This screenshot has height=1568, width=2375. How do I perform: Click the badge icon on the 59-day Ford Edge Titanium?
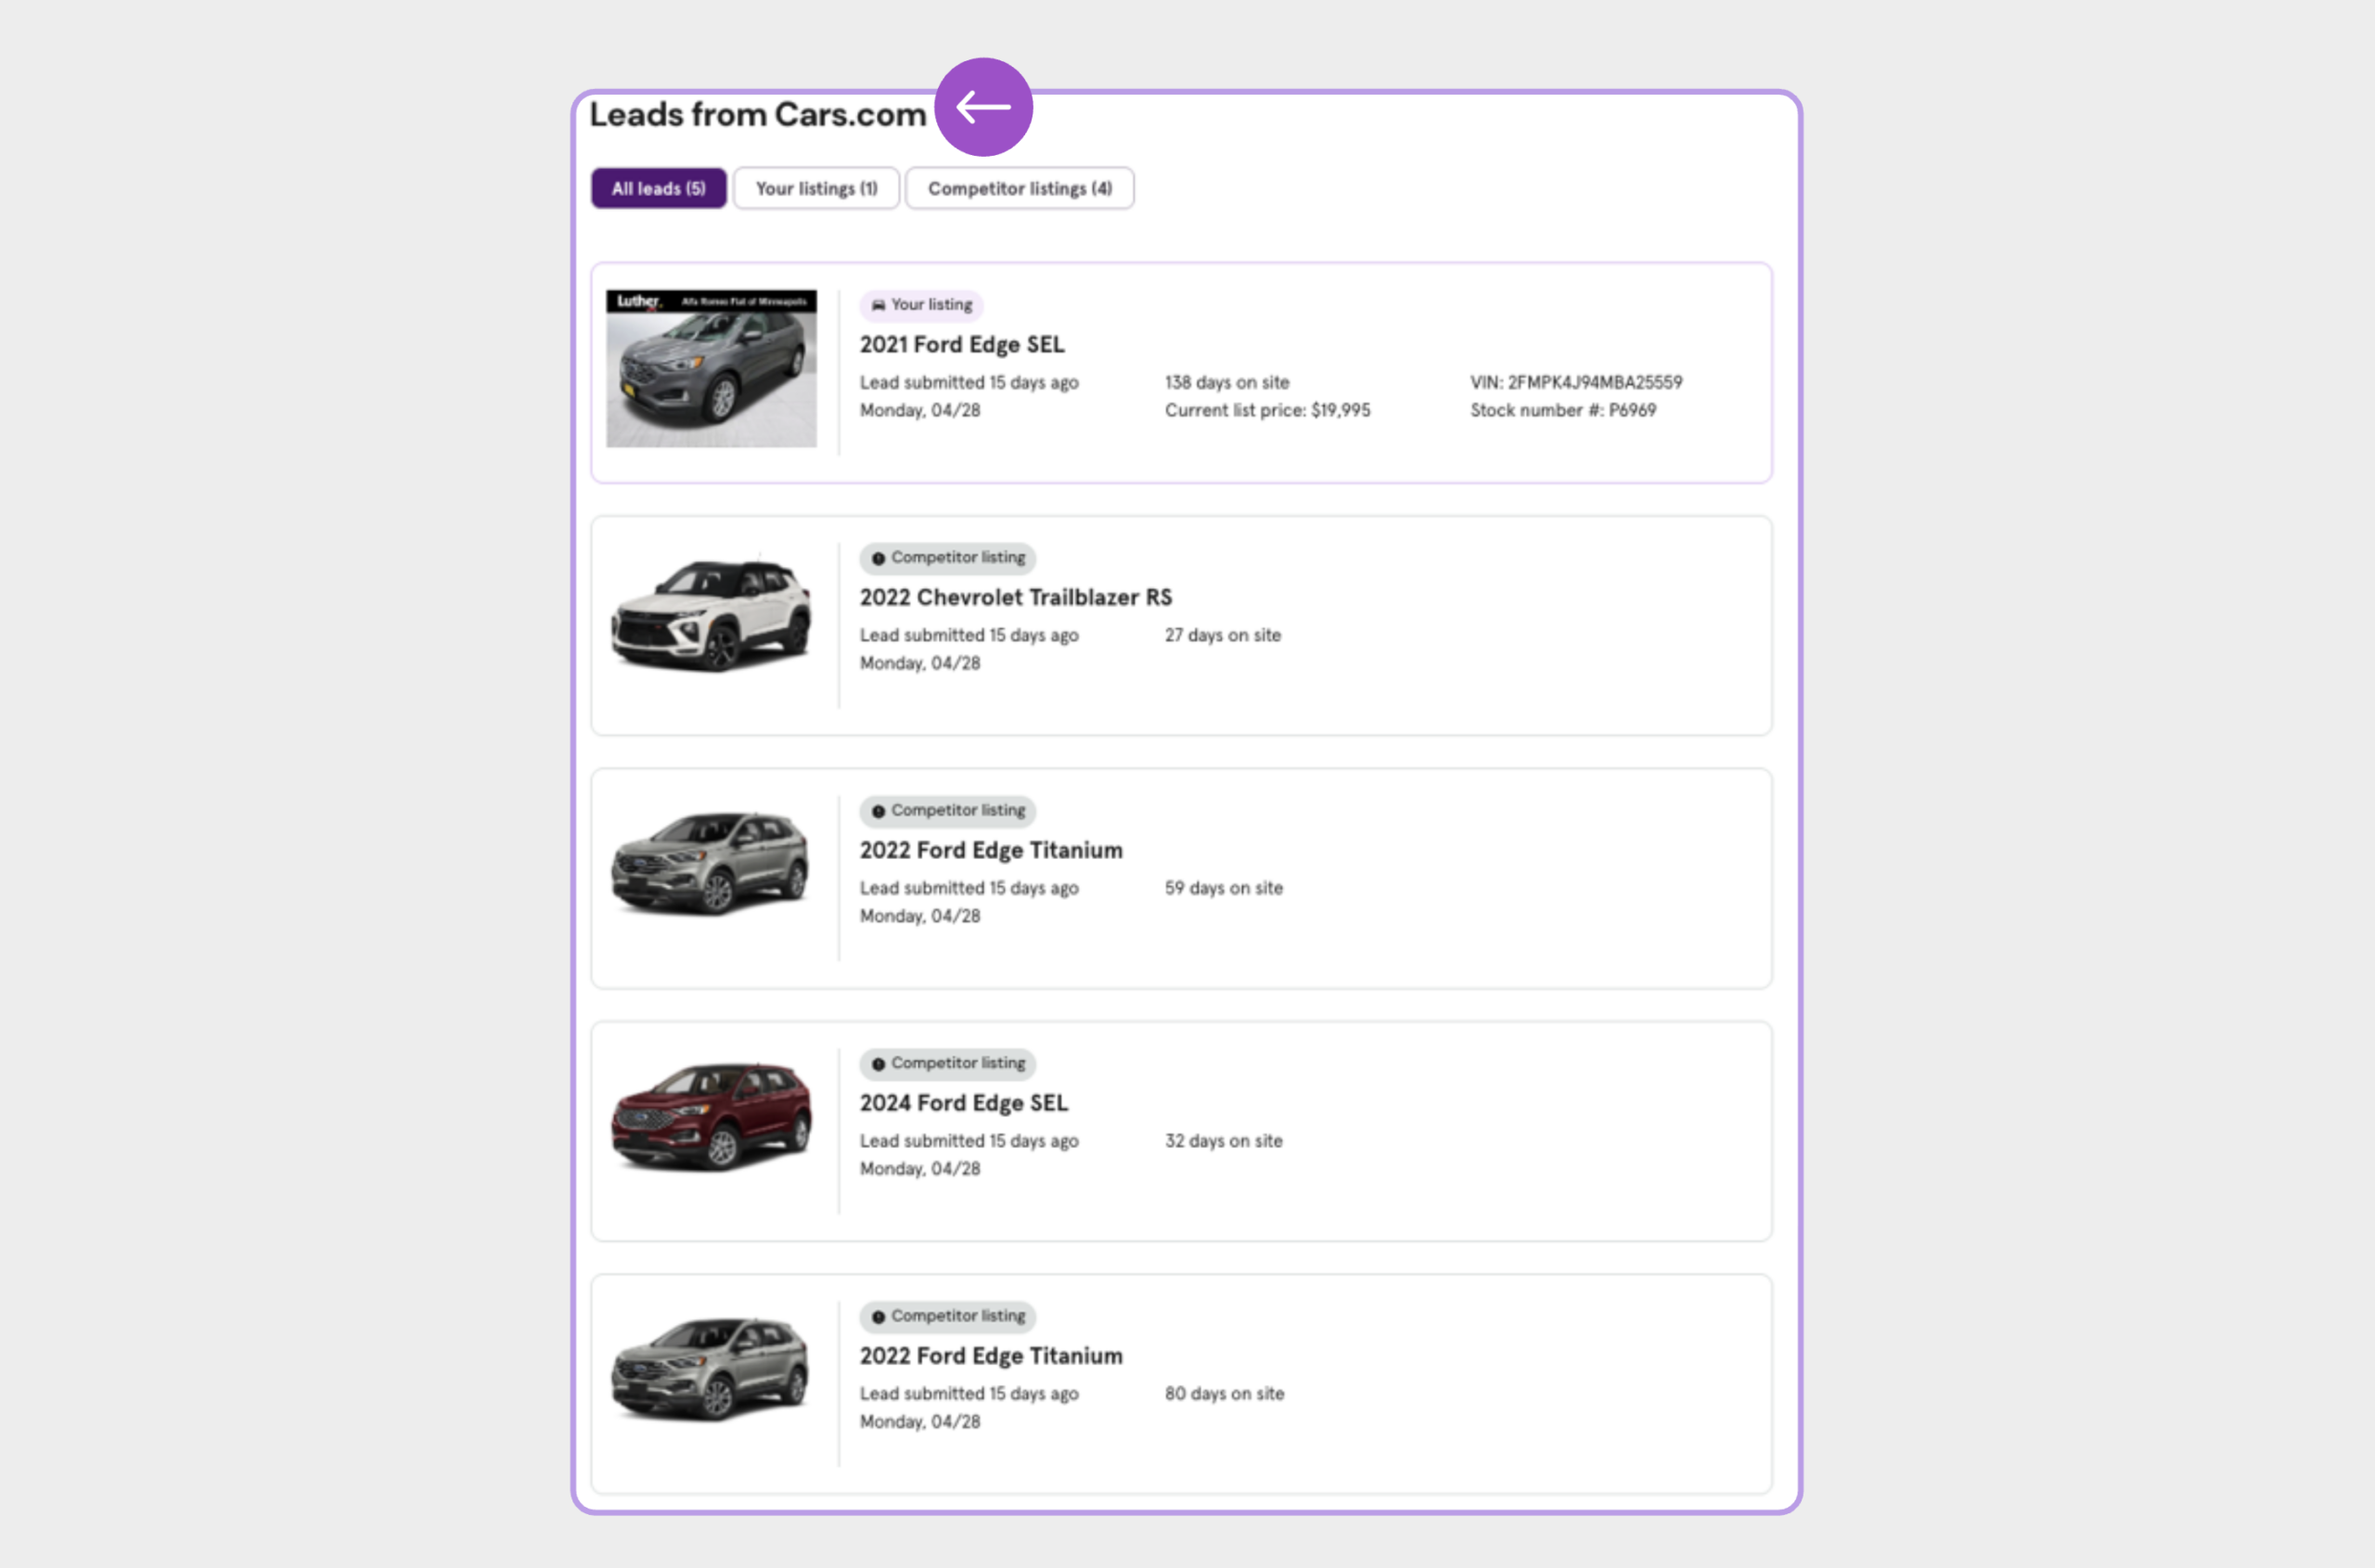pyautogui.click(x=878, y=811)
